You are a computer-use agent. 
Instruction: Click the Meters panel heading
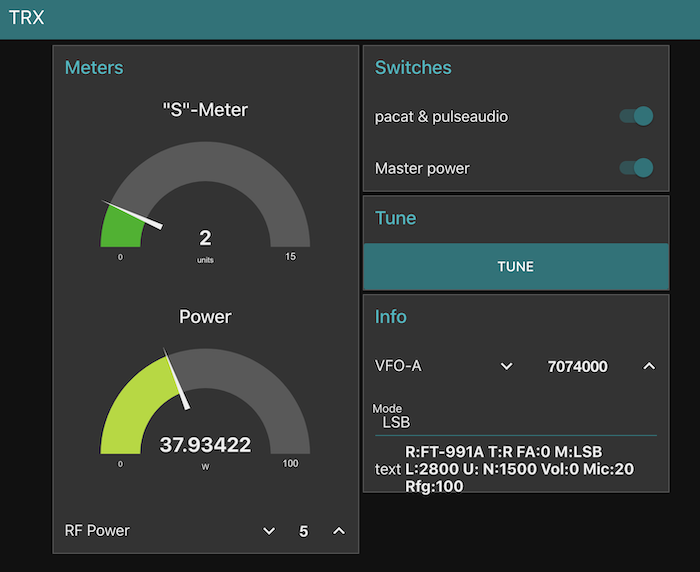click(94, 68)
